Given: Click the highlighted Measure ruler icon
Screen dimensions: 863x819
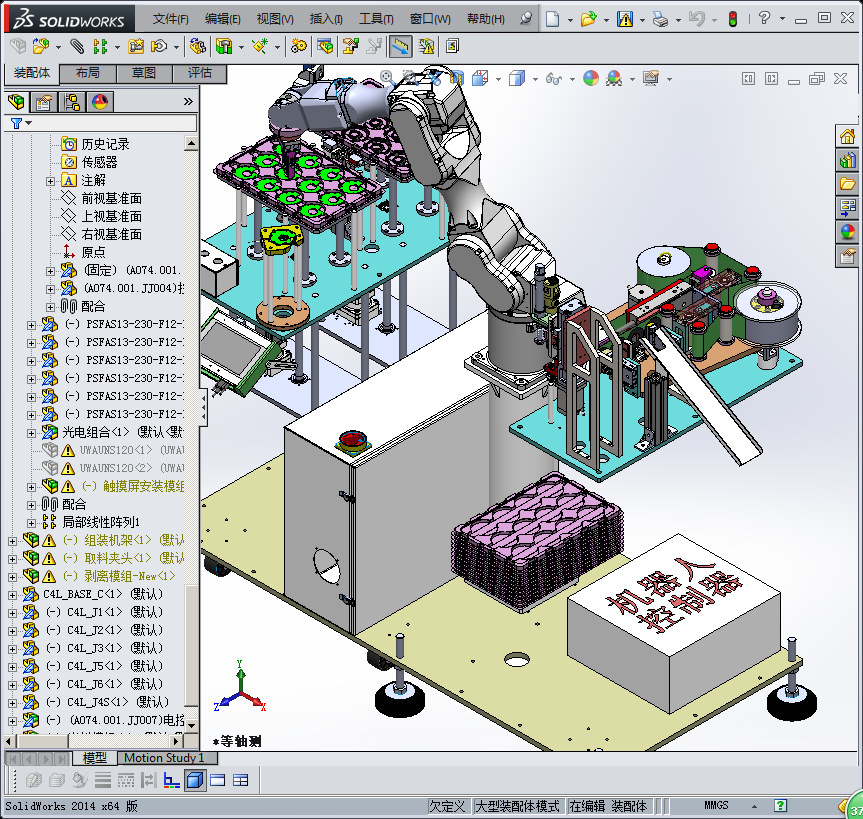Looking at the screenshot, I should tap(401, 47).
